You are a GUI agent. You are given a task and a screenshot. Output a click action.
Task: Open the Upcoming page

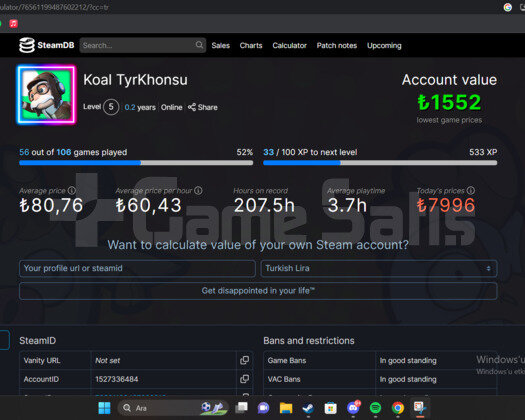click(384, 45)
